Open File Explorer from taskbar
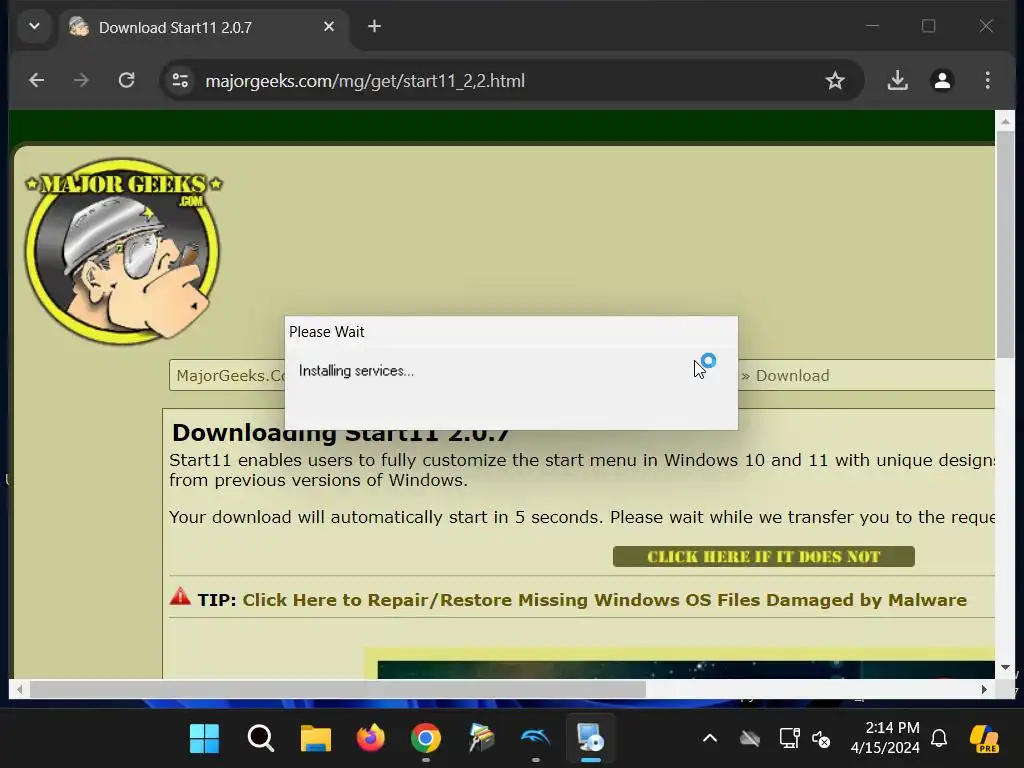Image resolution: width=1024 pixels, height=768 pixels. point(315,739)
